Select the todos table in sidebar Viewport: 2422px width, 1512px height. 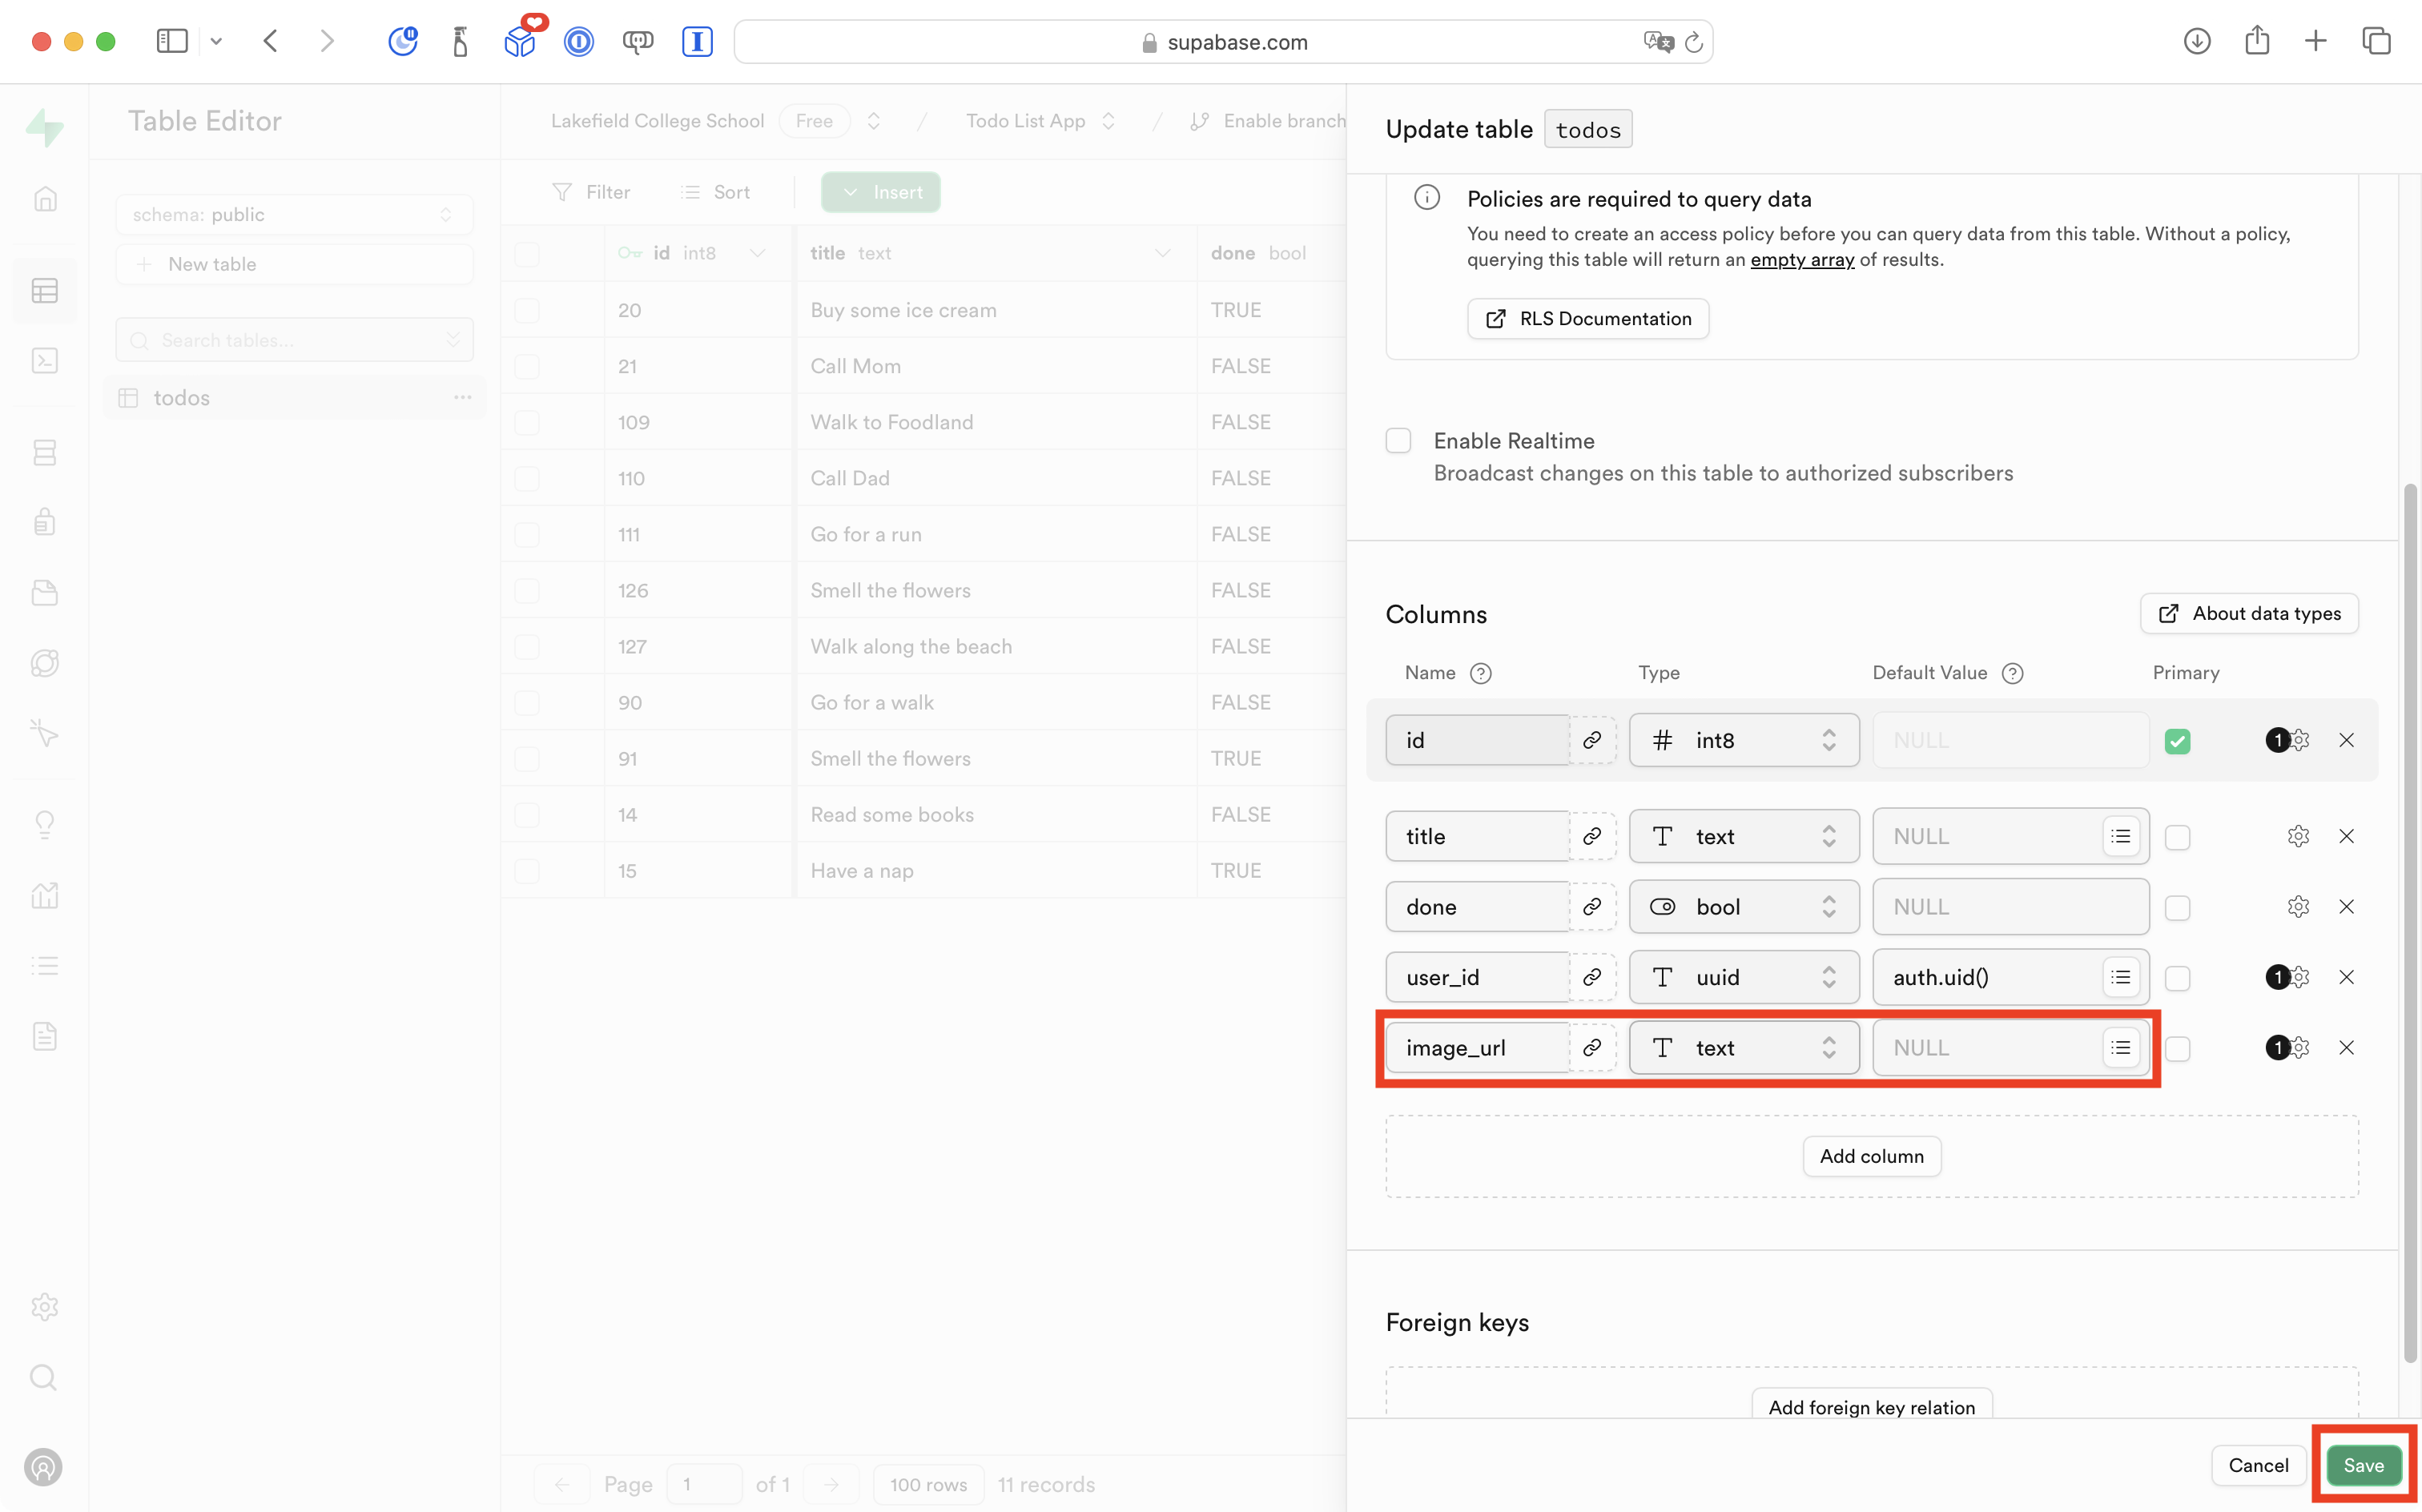182,398
